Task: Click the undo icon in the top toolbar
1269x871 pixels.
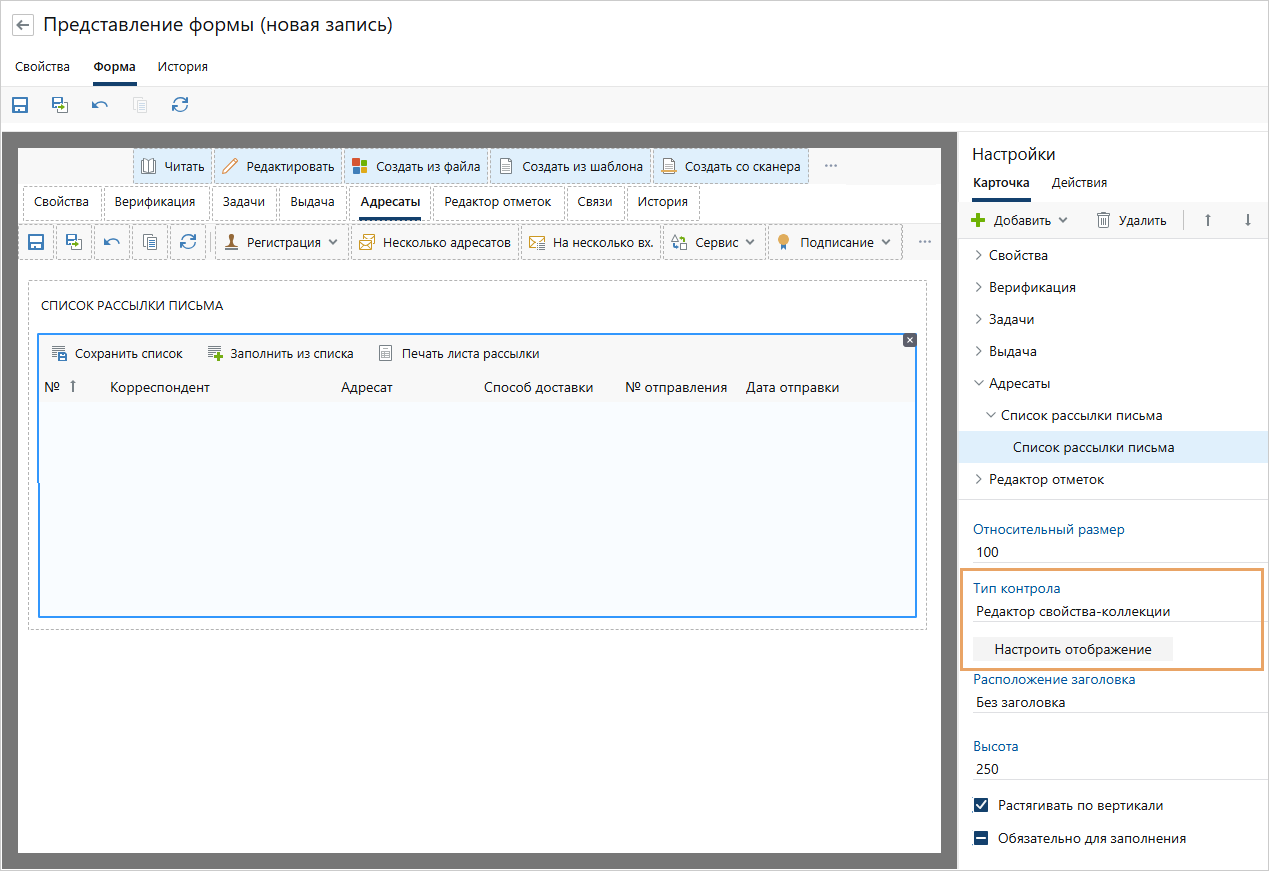Action: (99, 104)
